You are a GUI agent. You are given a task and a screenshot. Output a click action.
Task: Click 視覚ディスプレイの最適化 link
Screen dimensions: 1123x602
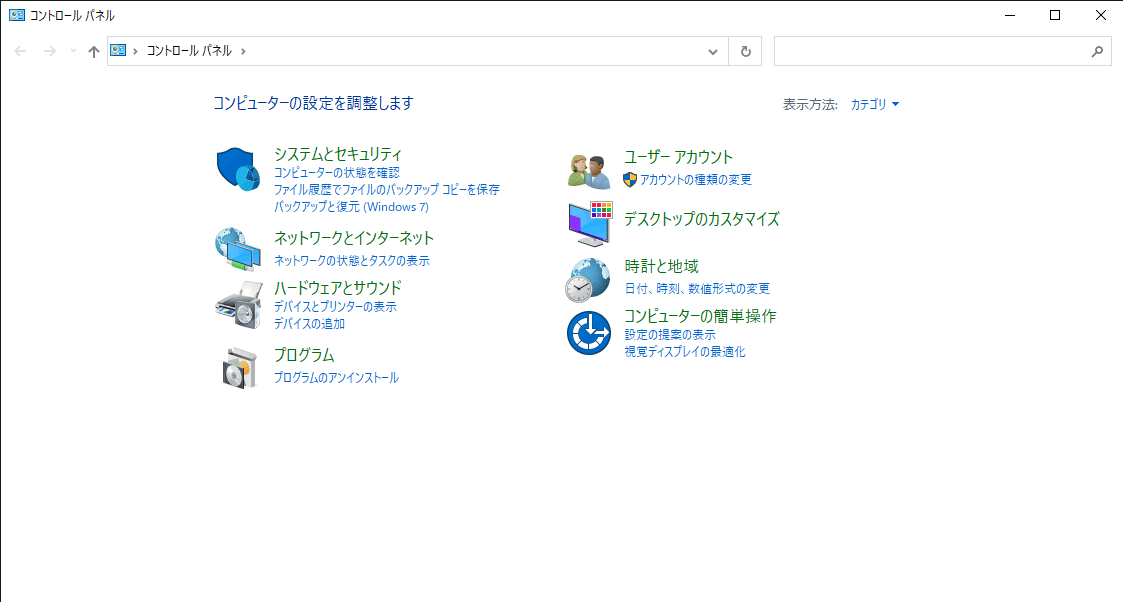[x=685, y=351]
